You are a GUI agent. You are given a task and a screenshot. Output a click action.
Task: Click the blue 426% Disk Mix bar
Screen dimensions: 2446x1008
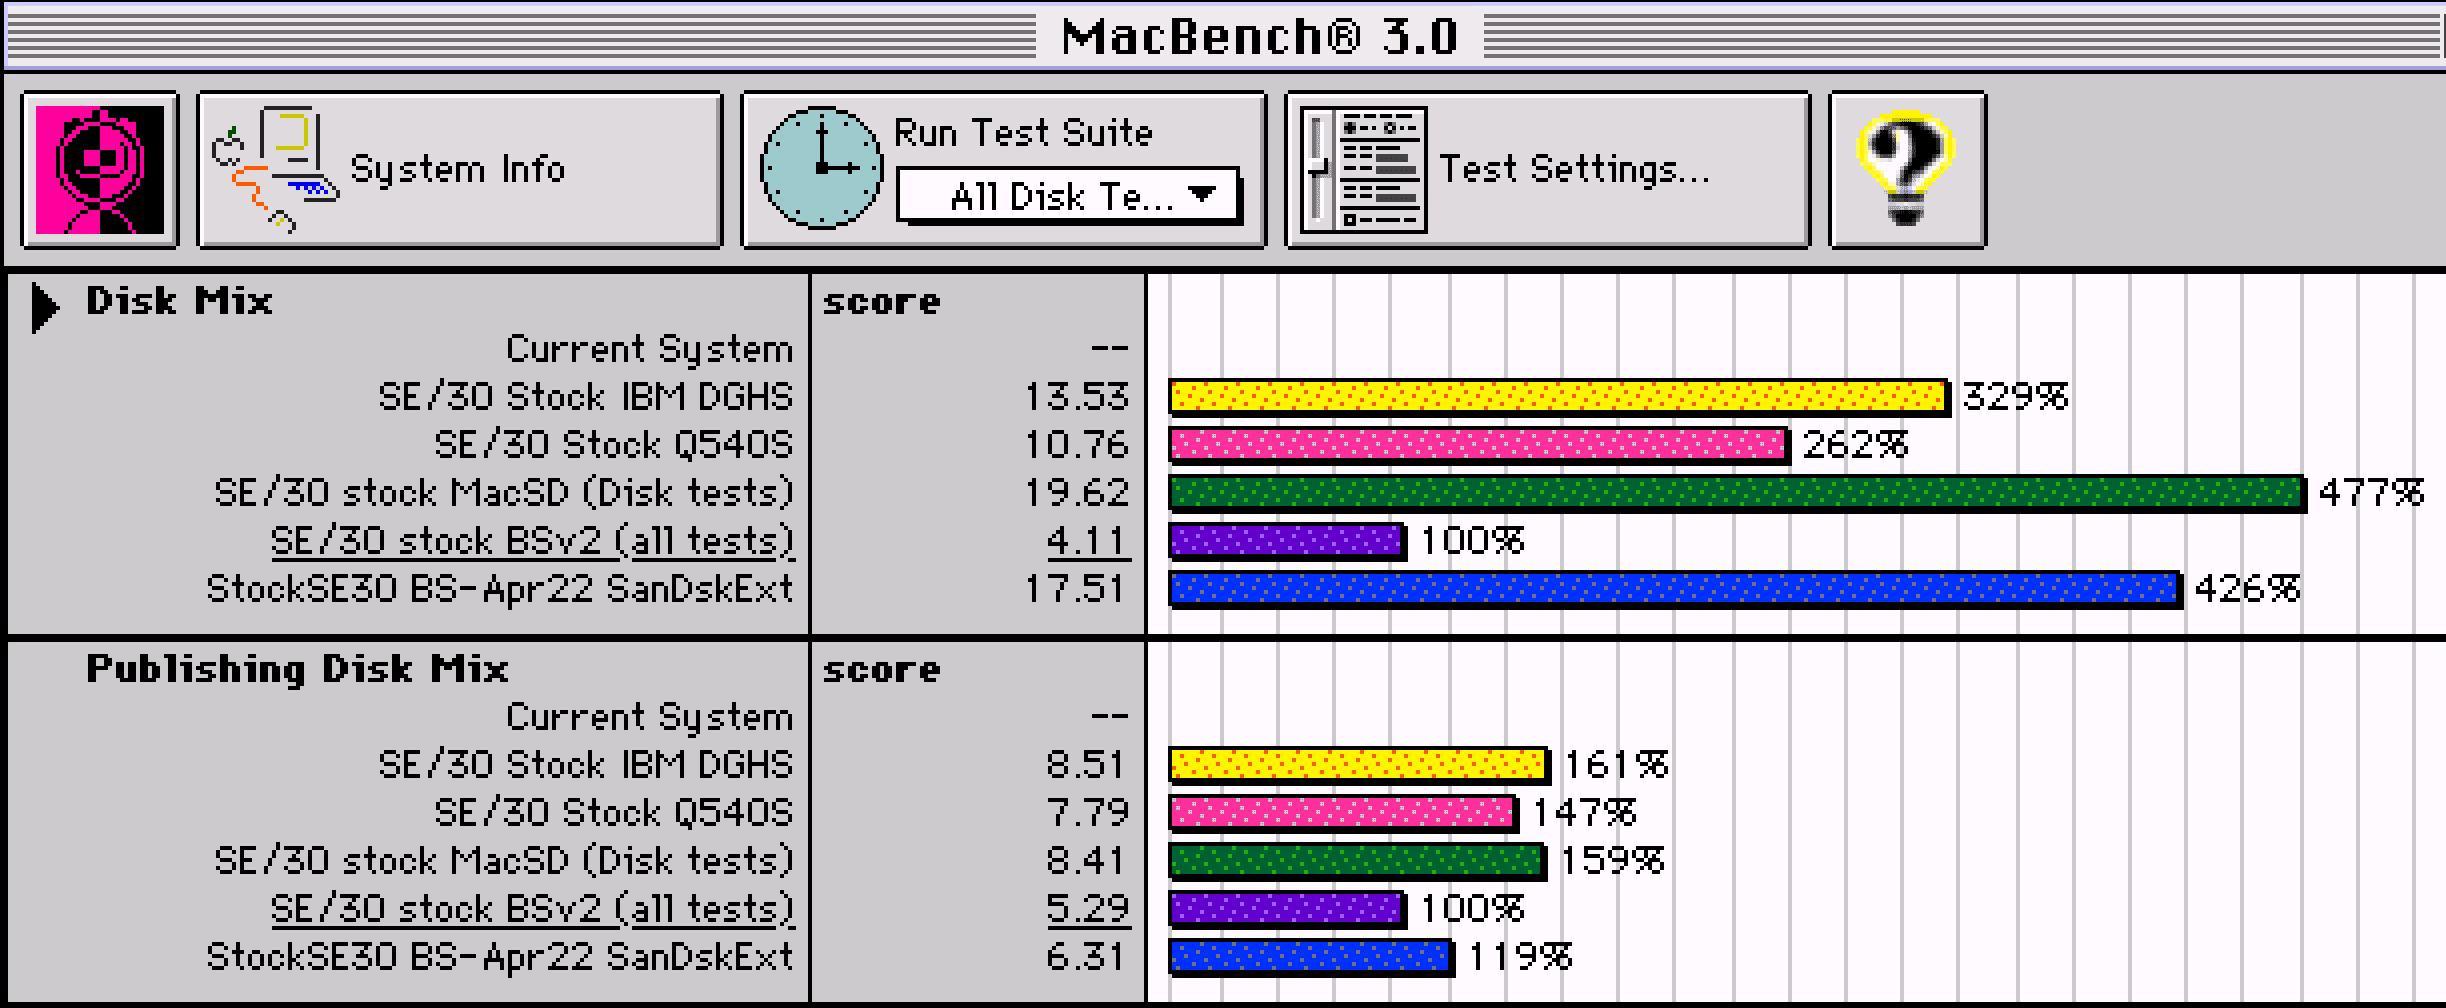tap(1675, 588)
